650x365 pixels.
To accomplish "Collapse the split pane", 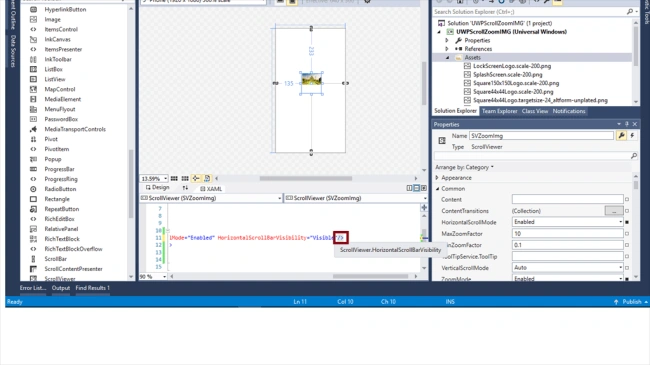I will pyautogui.click(x=424, y=188).
